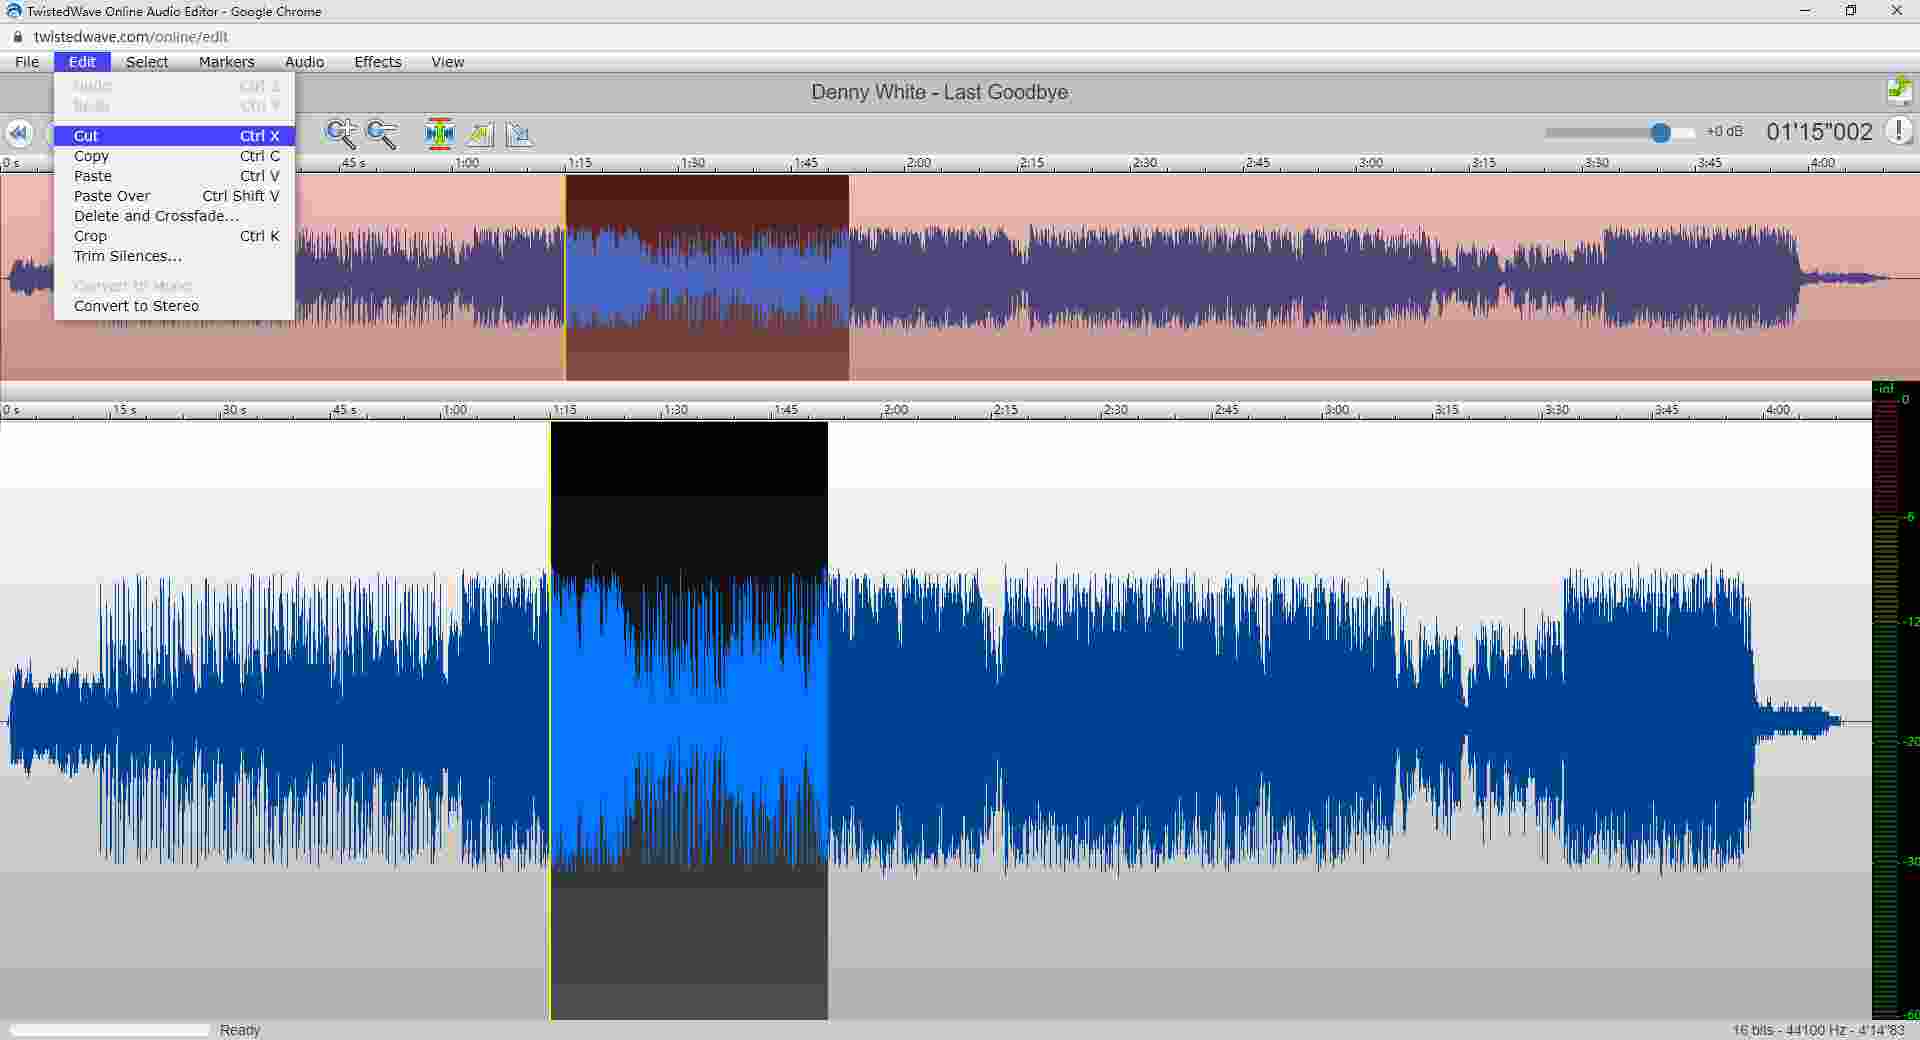Choose Paste from the Edit menu

click(174, 176)
